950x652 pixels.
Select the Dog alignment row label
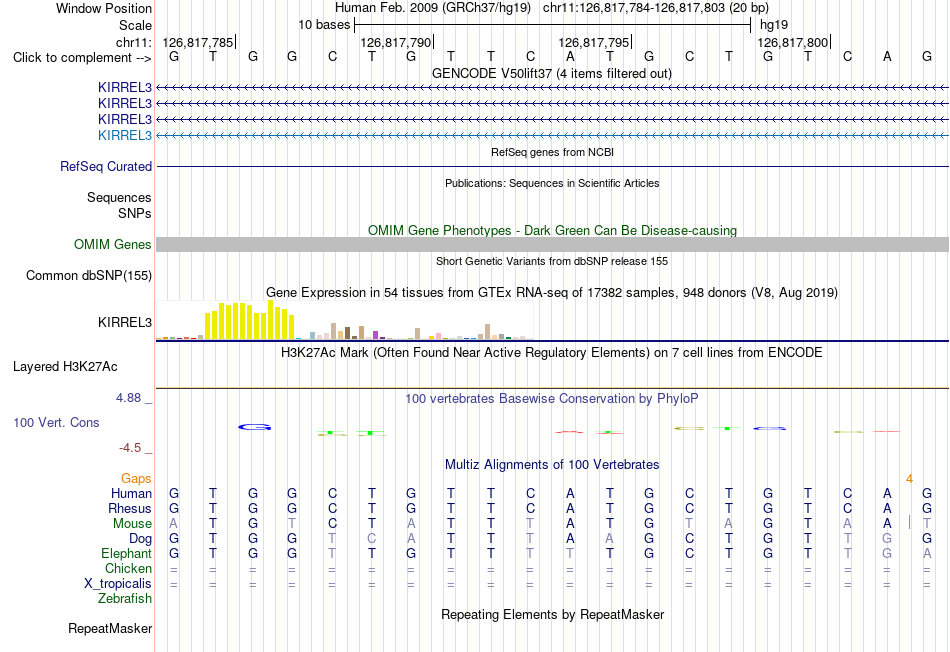[x=140, y=539]
